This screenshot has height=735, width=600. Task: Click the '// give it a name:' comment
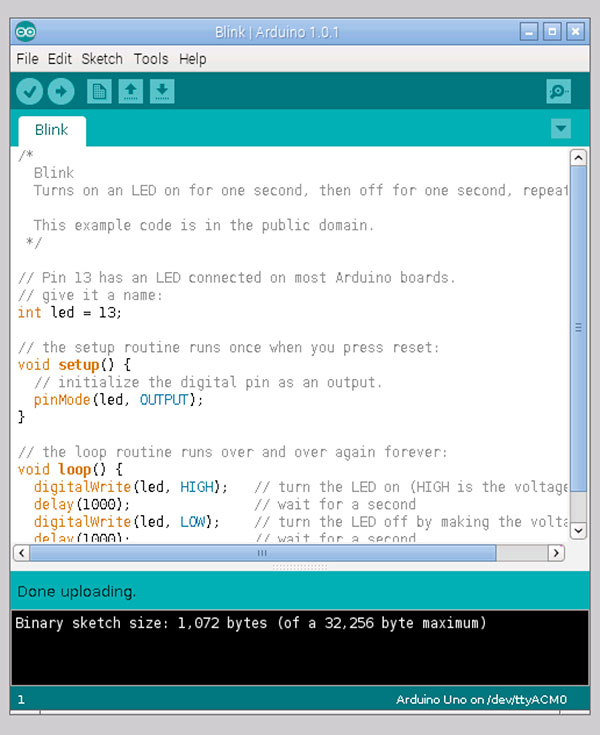[x=90, y=295]
